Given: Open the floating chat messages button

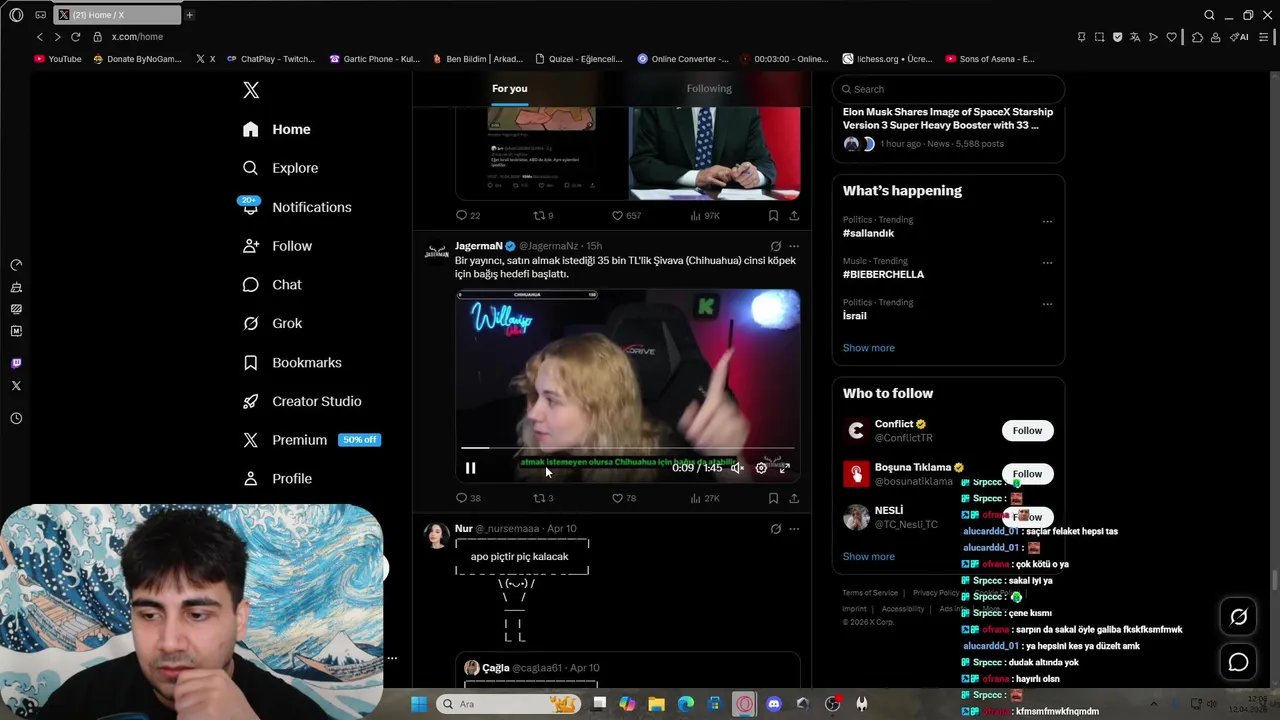Looking at the screenshot, I should (x=1238, y=662).
